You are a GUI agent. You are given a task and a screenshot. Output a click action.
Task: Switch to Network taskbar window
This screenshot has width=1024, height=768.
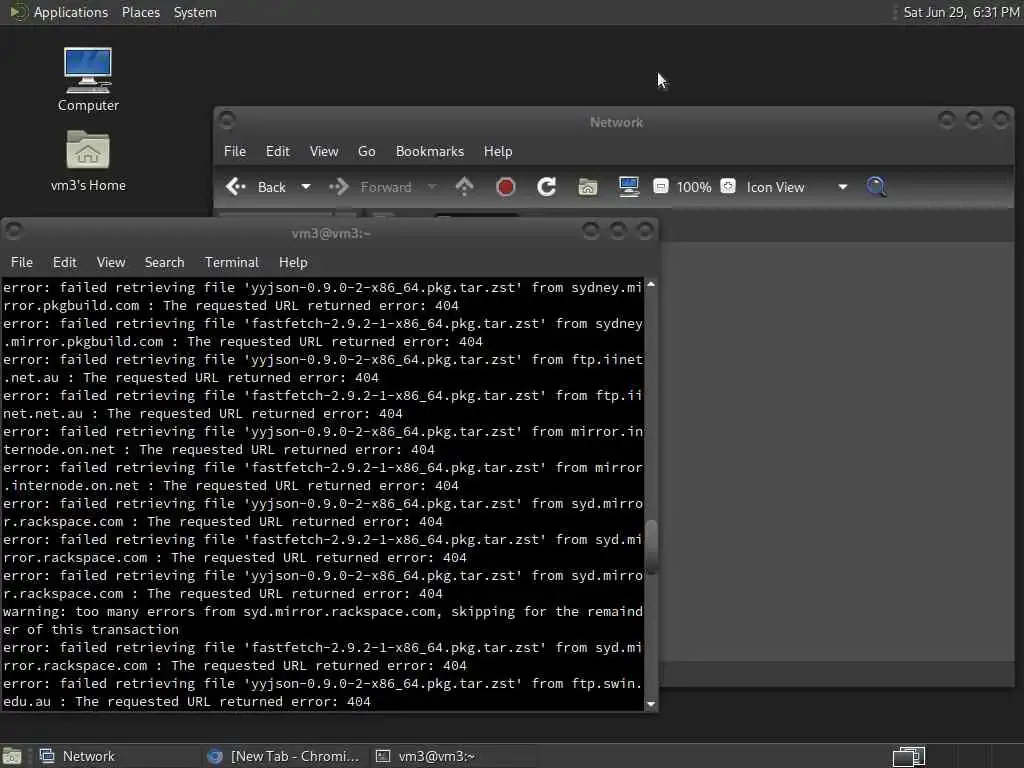click(x=116, y=756)
